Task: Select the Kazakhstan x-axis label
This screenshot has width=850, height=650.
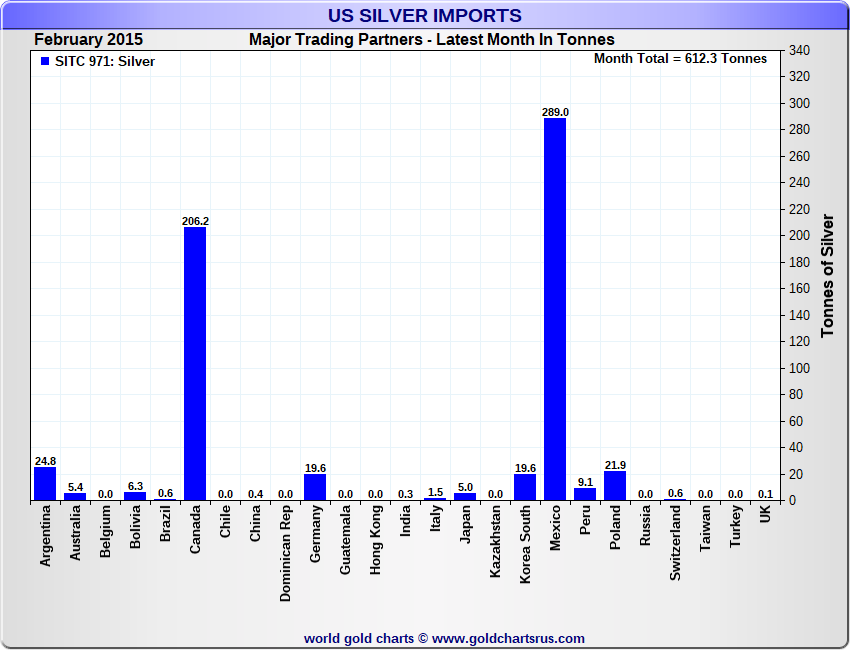Action: pos(496,546)
